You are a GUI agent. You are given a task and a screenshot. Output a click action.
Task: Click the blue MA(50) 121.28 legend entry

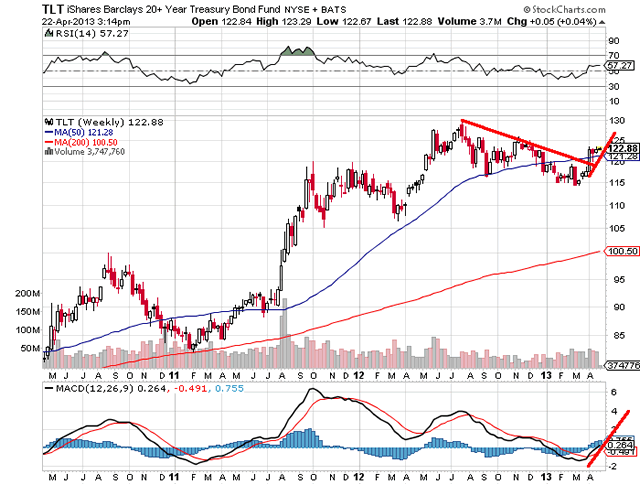click(78, 132)
